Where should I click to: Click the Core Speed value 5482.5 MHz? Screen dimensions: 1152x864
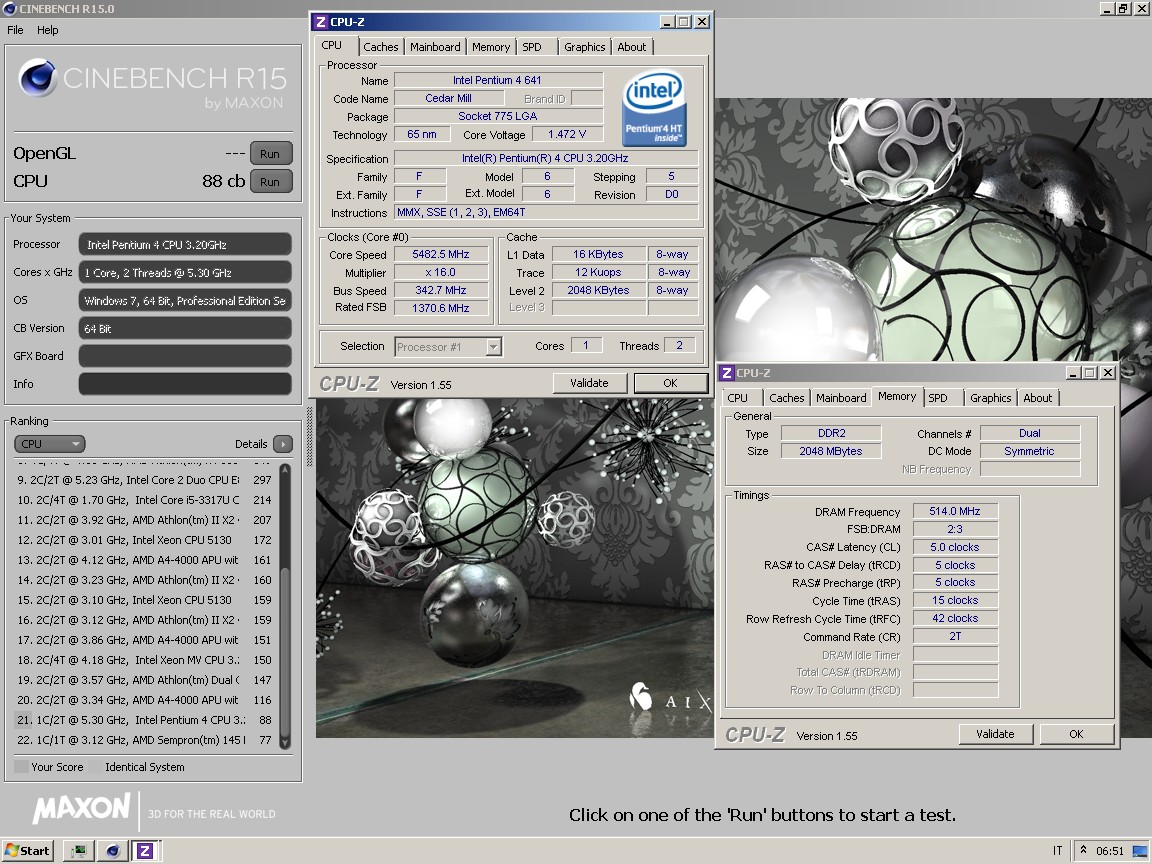pos(441,254)
